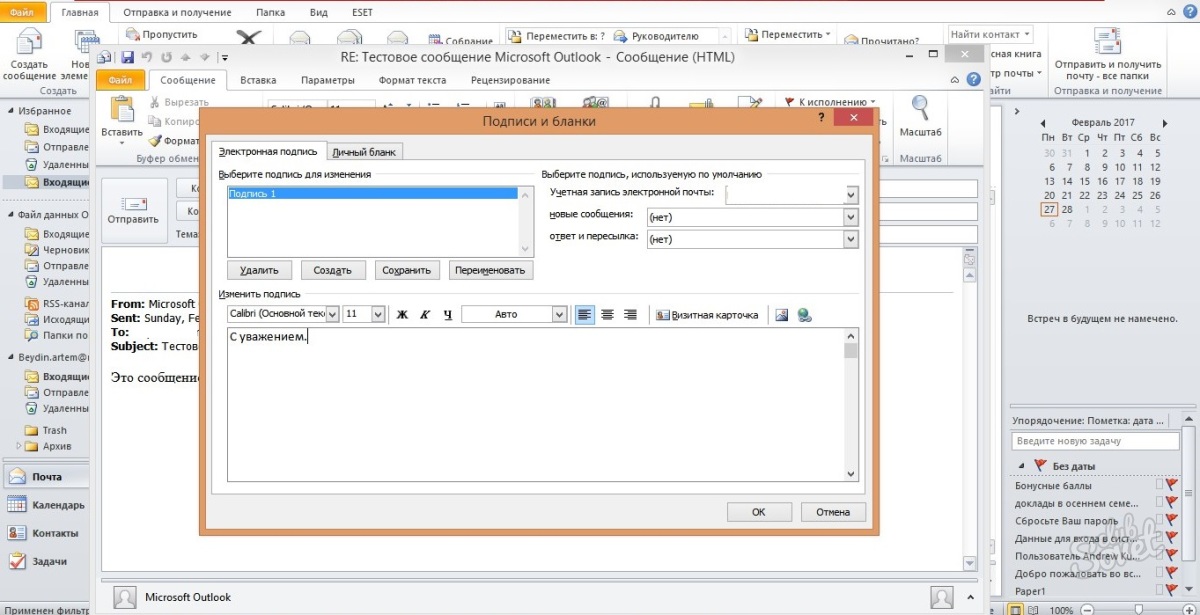This screenshot has width=1200, height=615.
Task: Center-align the signature text
Action: [x=607, y=314]
